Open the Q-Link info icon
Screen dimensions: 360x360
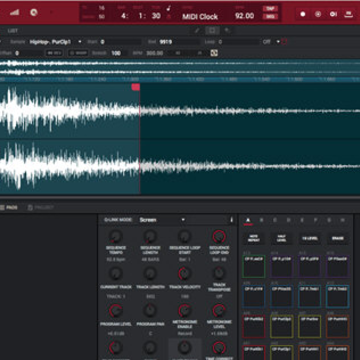click(231, 220)
